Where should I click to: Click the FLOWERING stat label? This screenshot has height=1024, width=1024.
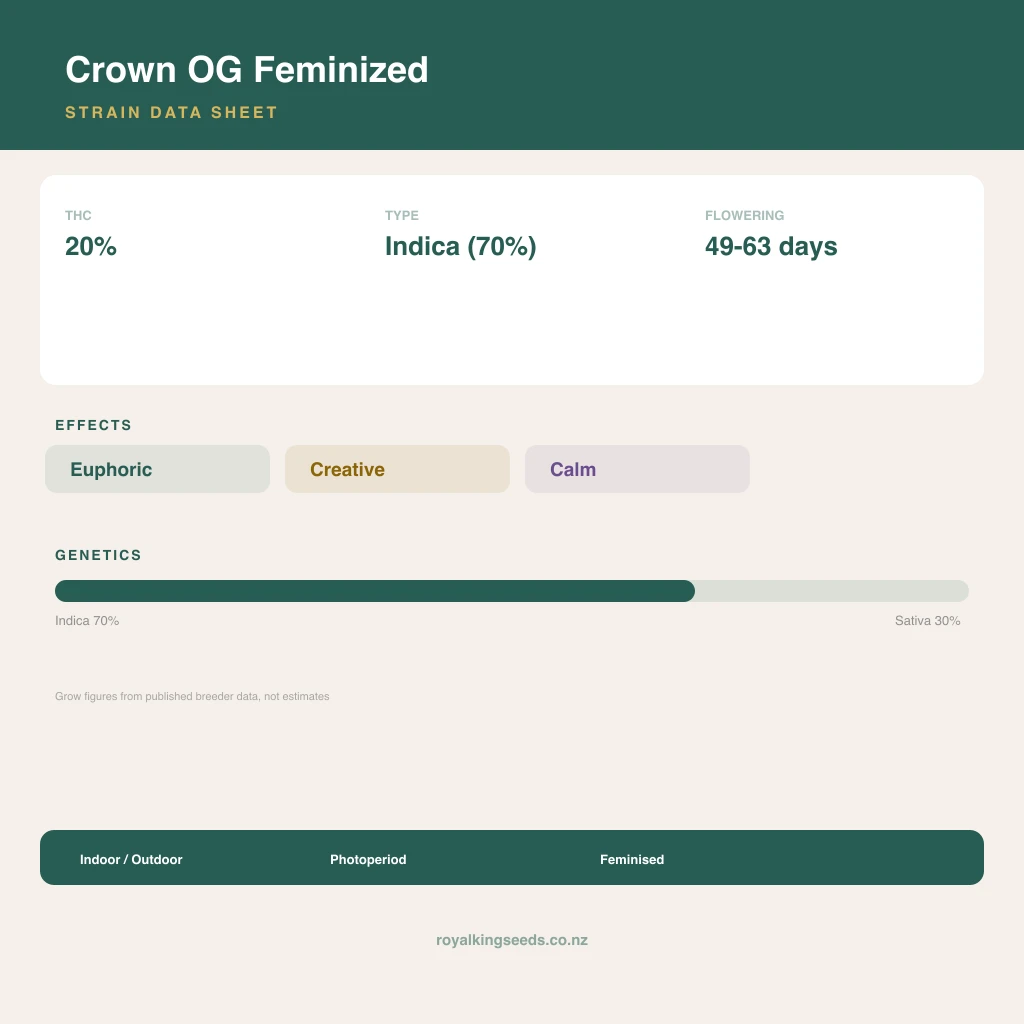pyautogui.click(x=744, y=216)
